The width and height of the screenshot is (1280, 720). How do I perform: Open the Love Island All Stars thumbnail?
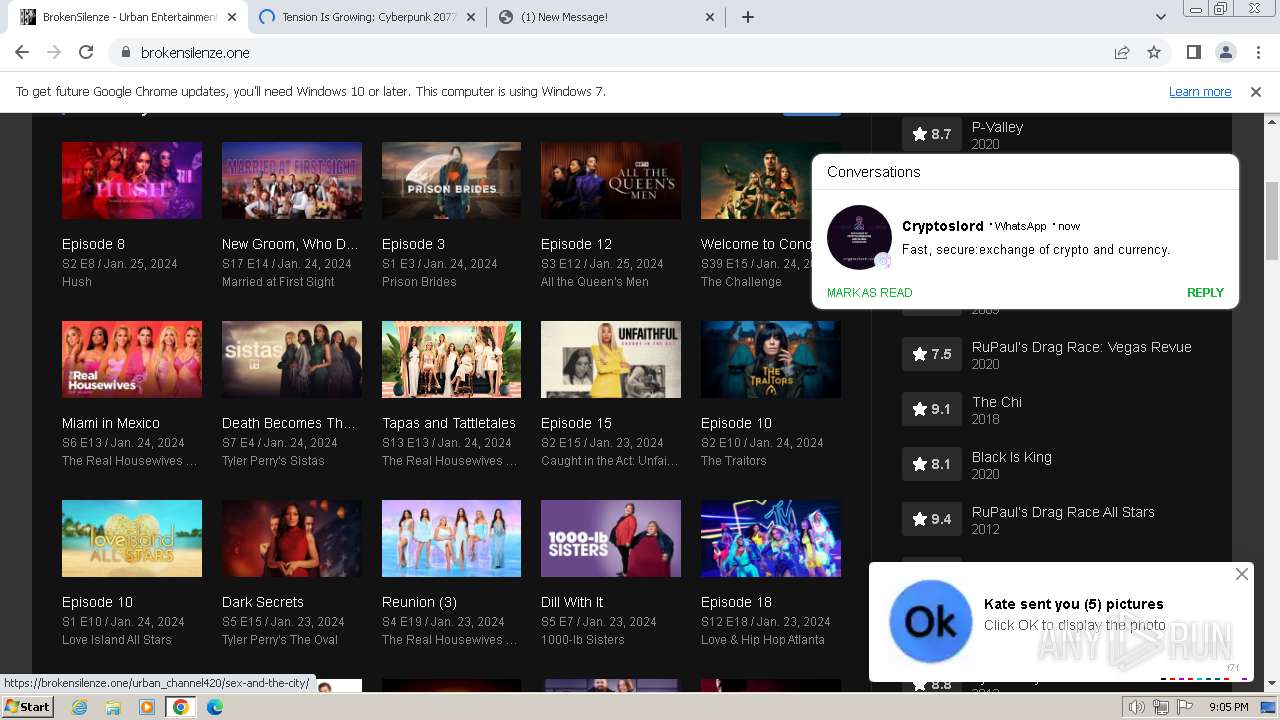tap(132, 538)
